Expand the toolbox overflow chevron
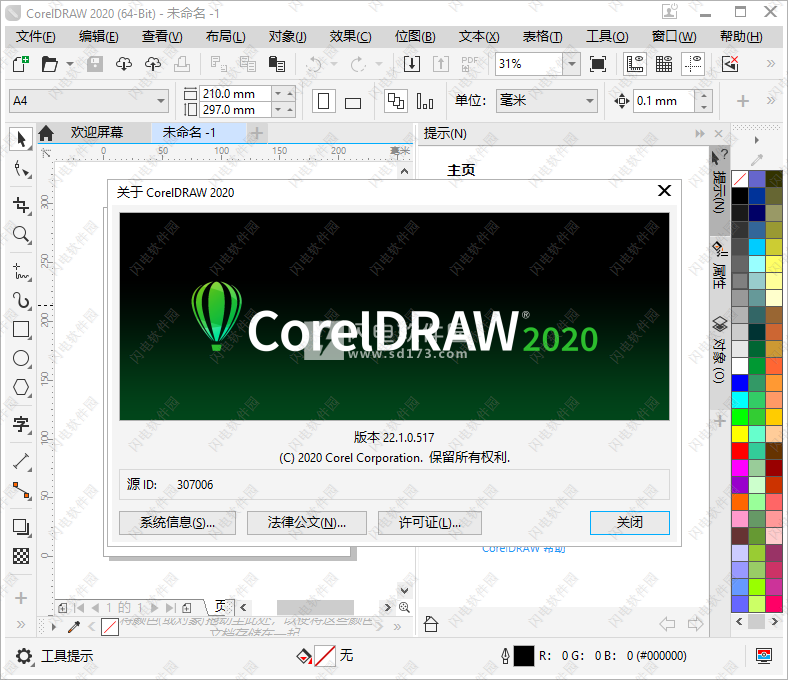The width and height of the screenshot is (788, 680). click(21, 624)
